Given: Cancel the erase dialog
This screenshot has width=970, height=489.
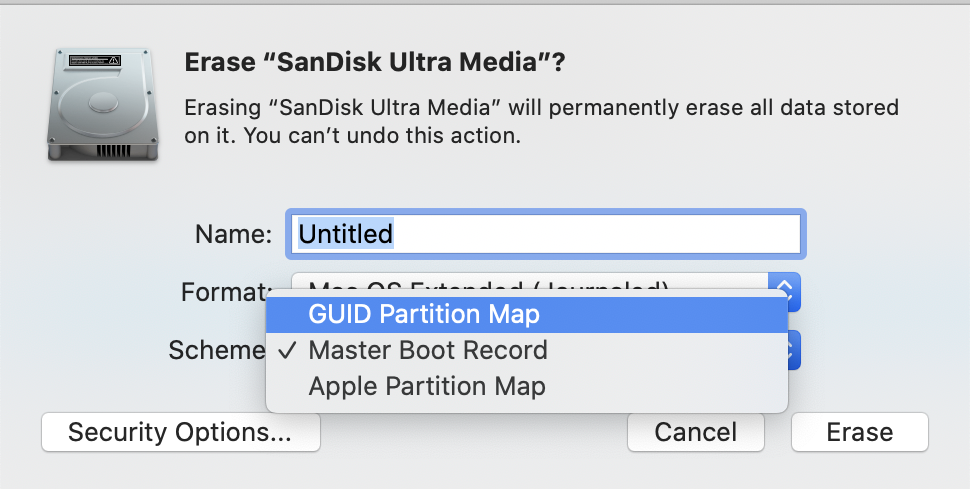Looking at the screenshot, I should pyautogui.click(x=695, y=432).
